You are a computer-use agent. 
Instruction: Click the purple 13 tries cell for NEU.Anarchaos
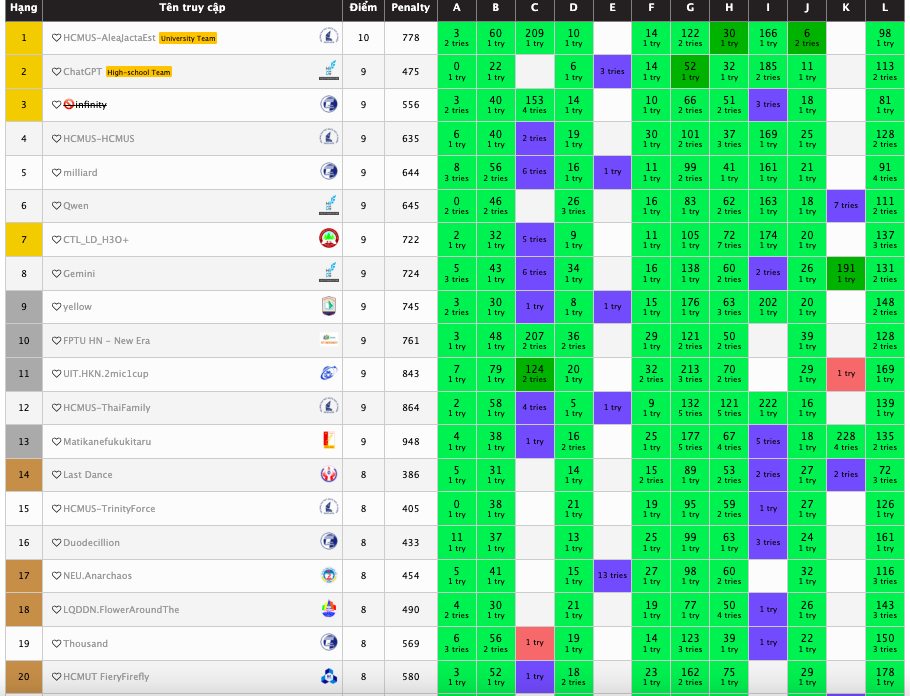(x=612, y=575)
